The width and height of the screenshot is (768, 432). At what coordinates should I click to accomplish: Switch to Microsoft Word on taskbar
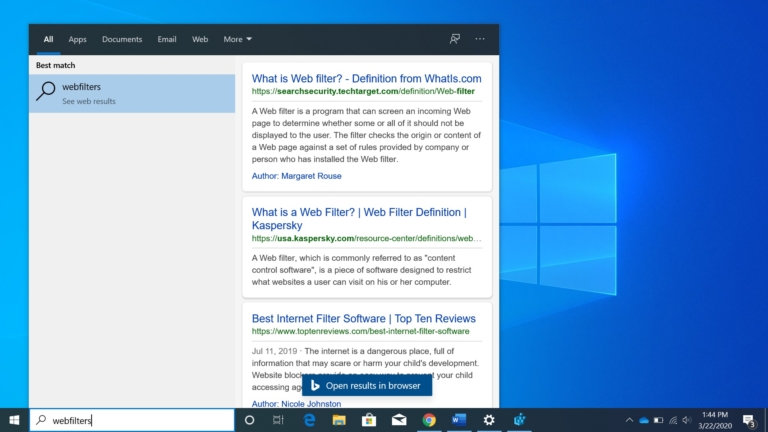459,420
